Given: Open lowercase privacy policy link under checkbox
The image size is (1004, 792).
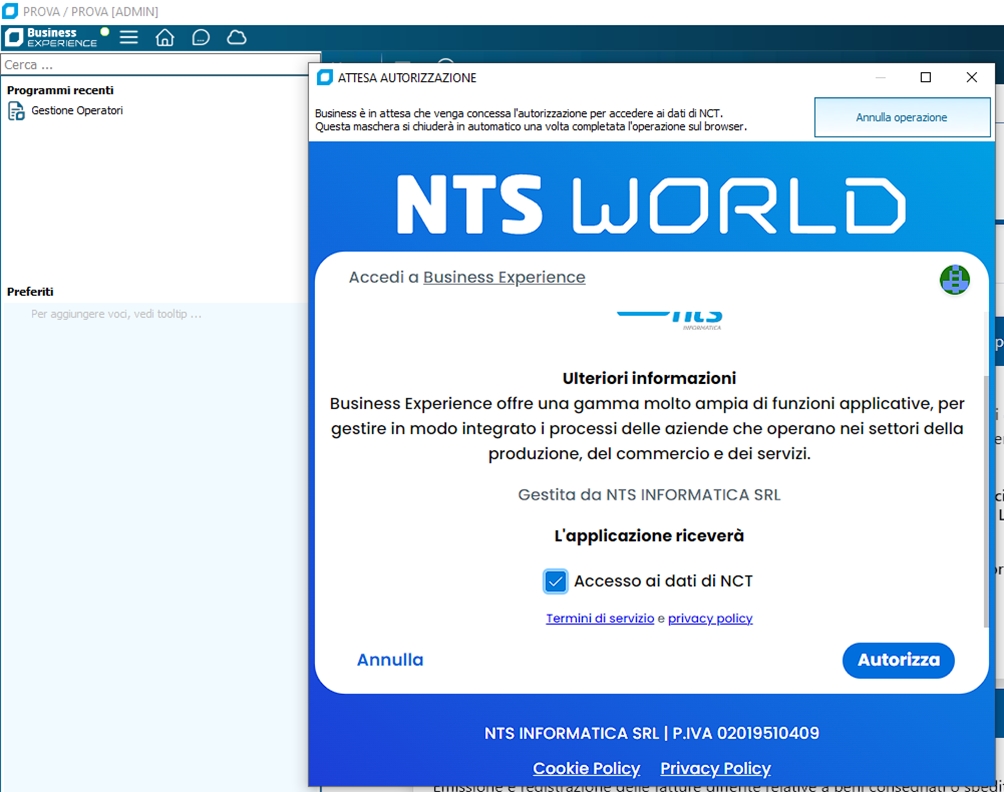Looking at the screenshot, I should click(710, 618).
